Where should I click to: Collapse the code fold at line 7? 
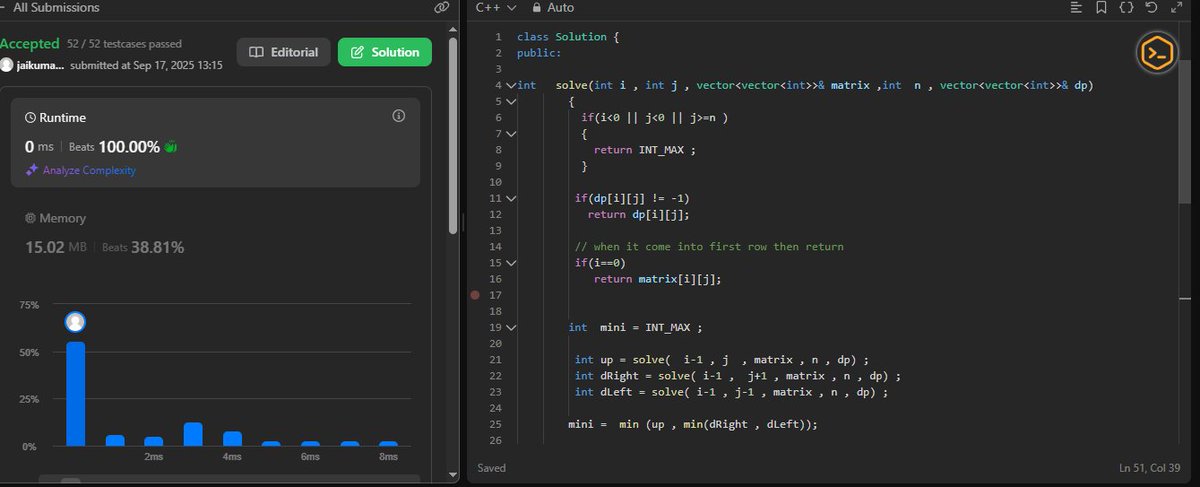(x=511, y=134)
